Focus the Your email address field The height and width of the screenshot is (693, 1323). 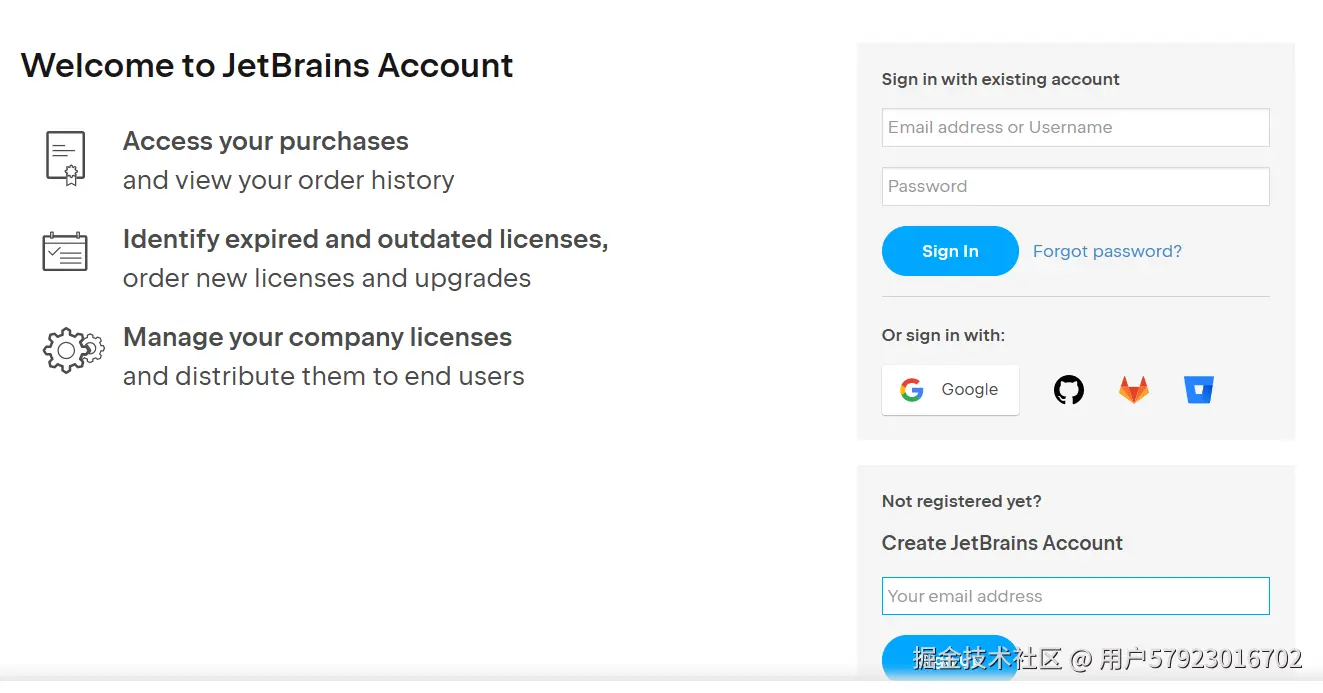(1075, 596)
